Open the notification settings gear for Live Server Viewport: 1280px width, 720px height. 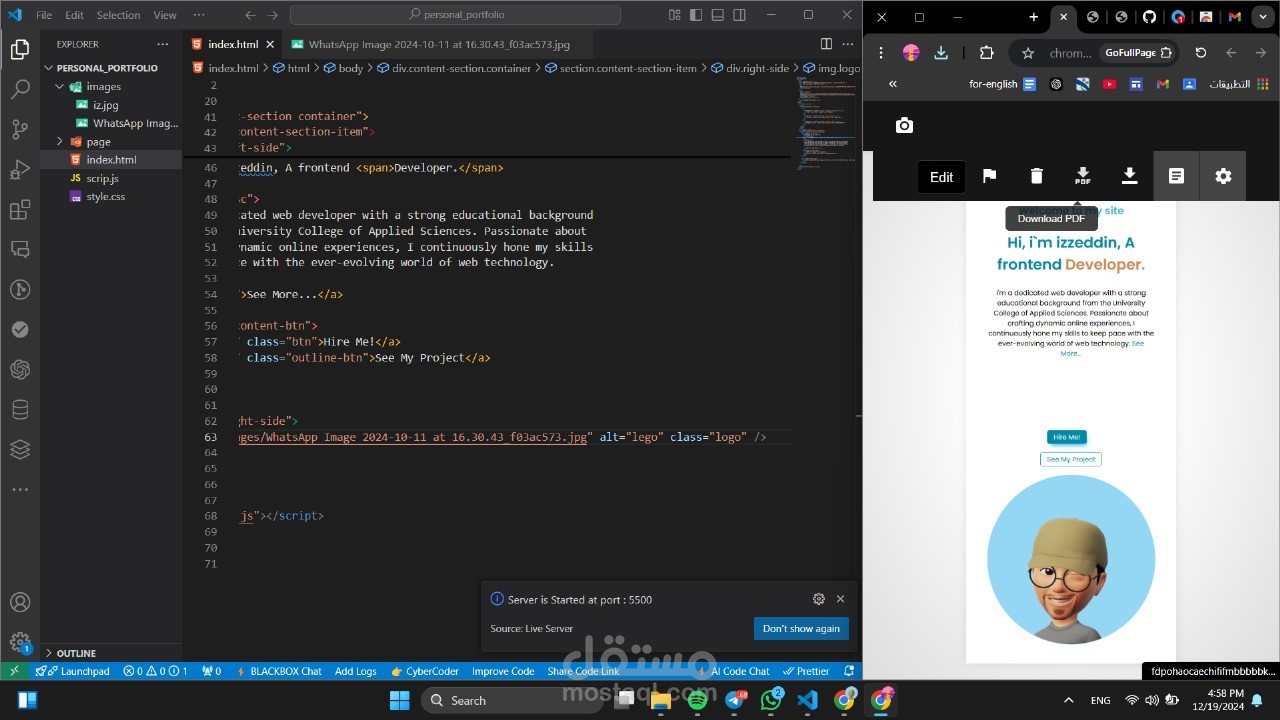[x=819, y=599]
